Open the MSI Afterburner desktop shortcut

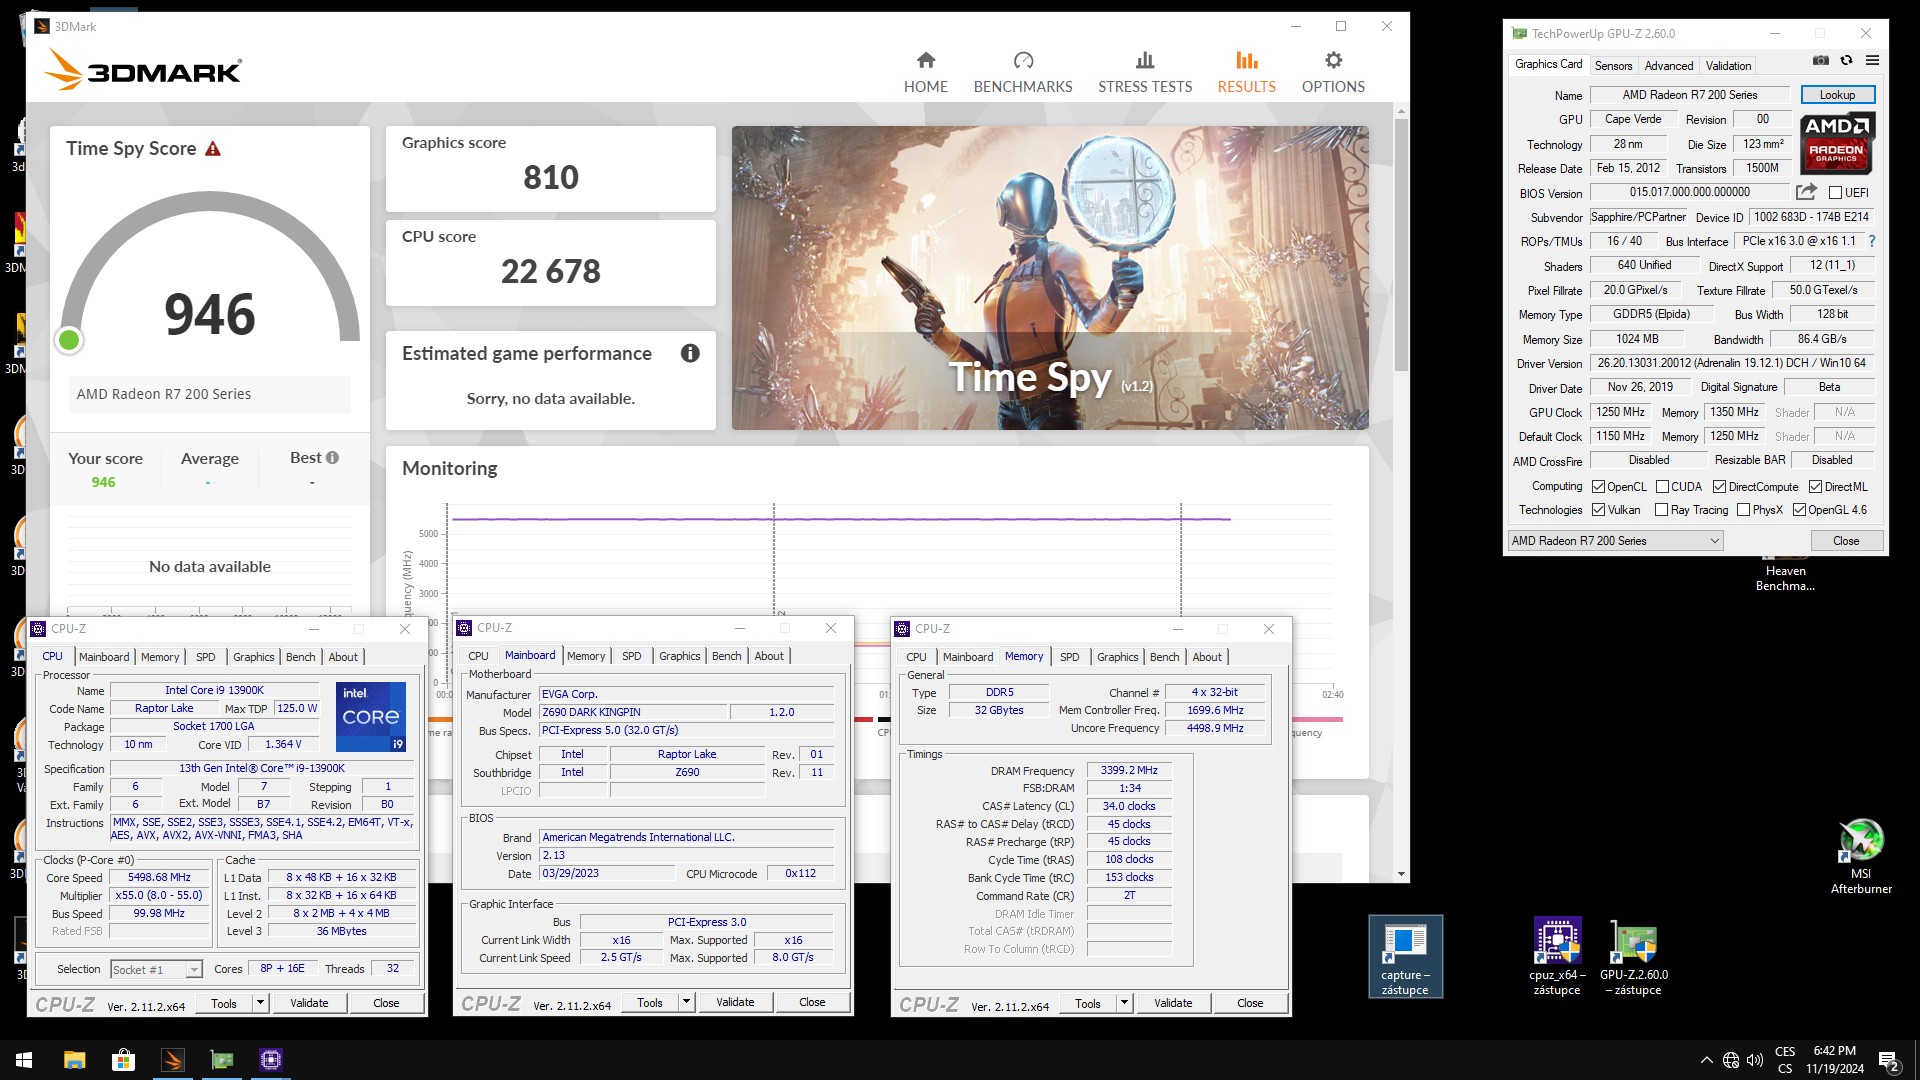point(1860,857)
